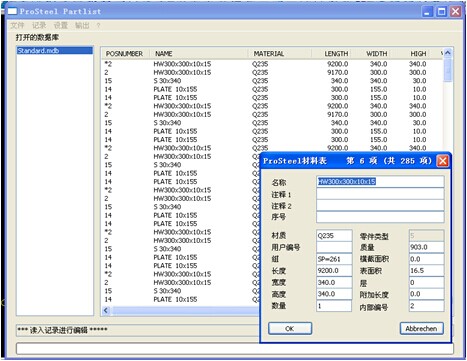Click the horizontal scroll-left arrow
This screenshot has width=467, height=361.
coord(106,311)
